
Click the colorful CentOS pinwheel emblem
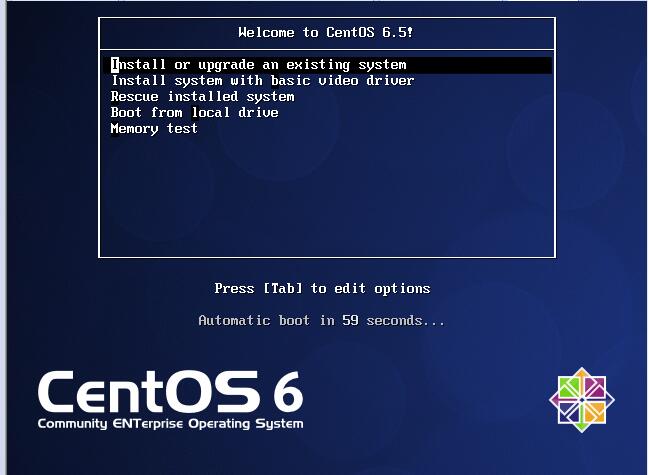tap(582, 400)
